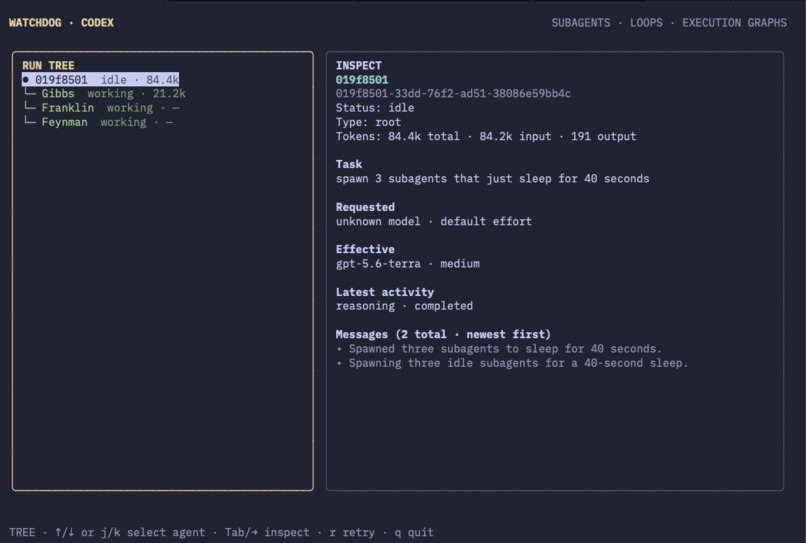Click the TREE mode label in footer

tap(22, 532)
